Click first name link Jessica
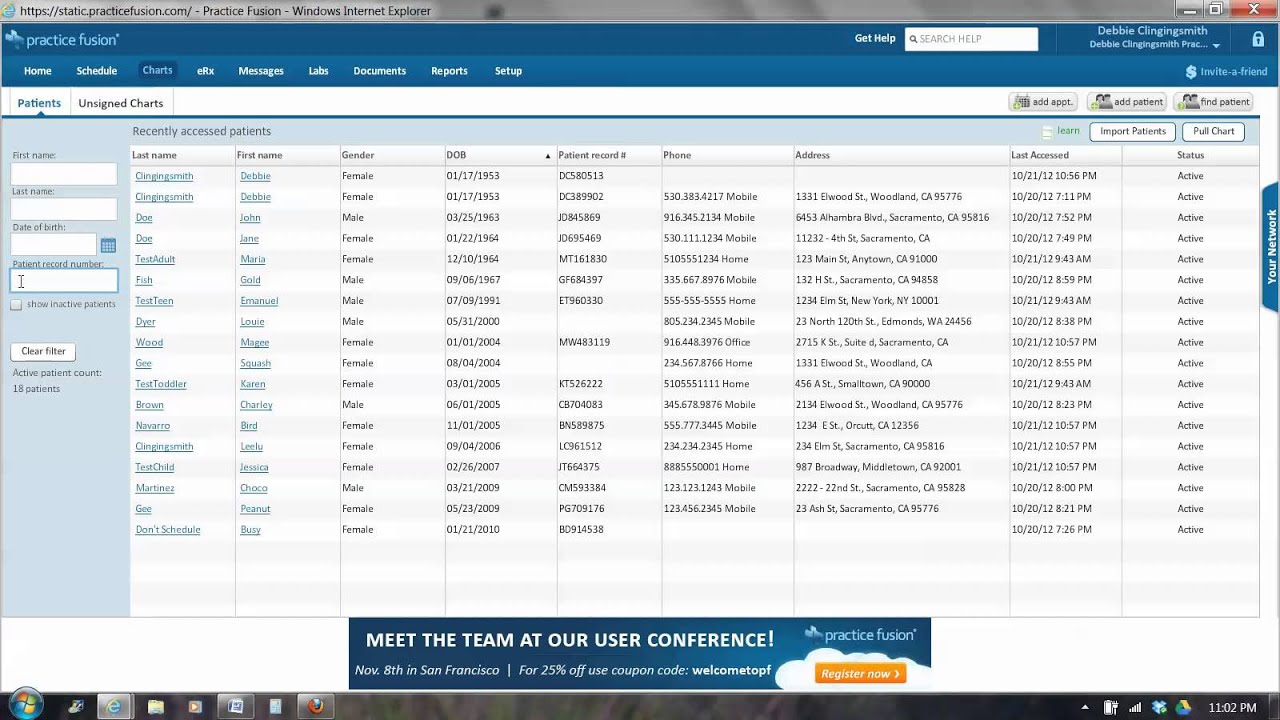This screenshot has height=720, width=1280. (254, 467)
